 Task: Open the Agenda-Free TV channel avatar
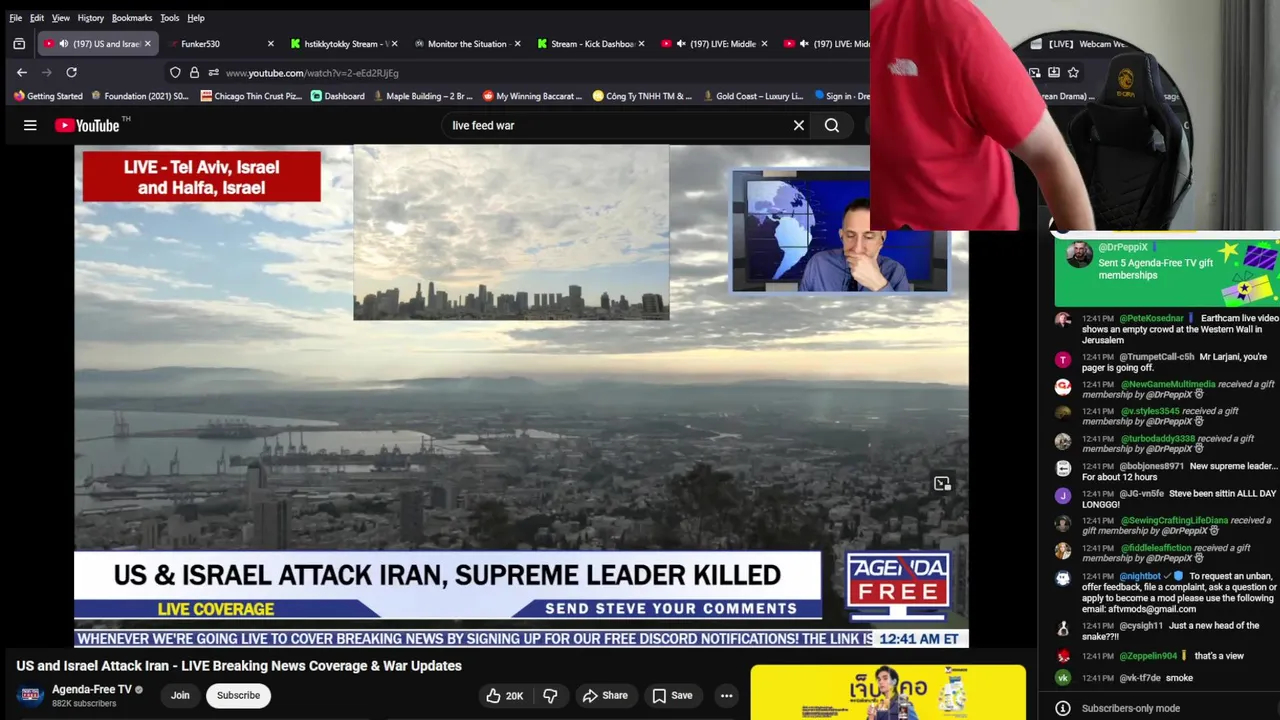click(30, 695)
